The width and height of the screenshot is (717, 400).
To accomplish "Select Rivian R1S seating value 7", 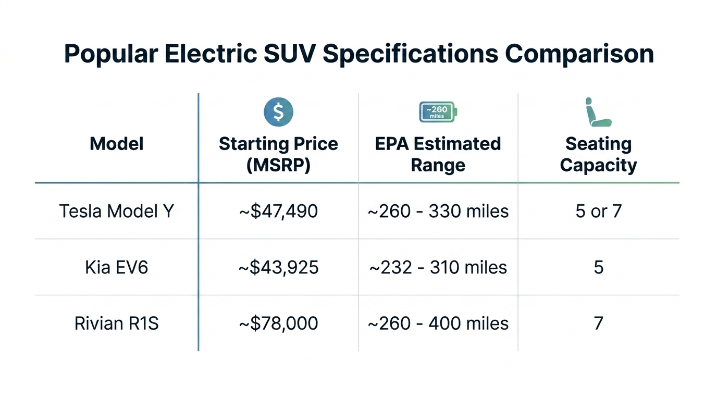I will 599,324.
